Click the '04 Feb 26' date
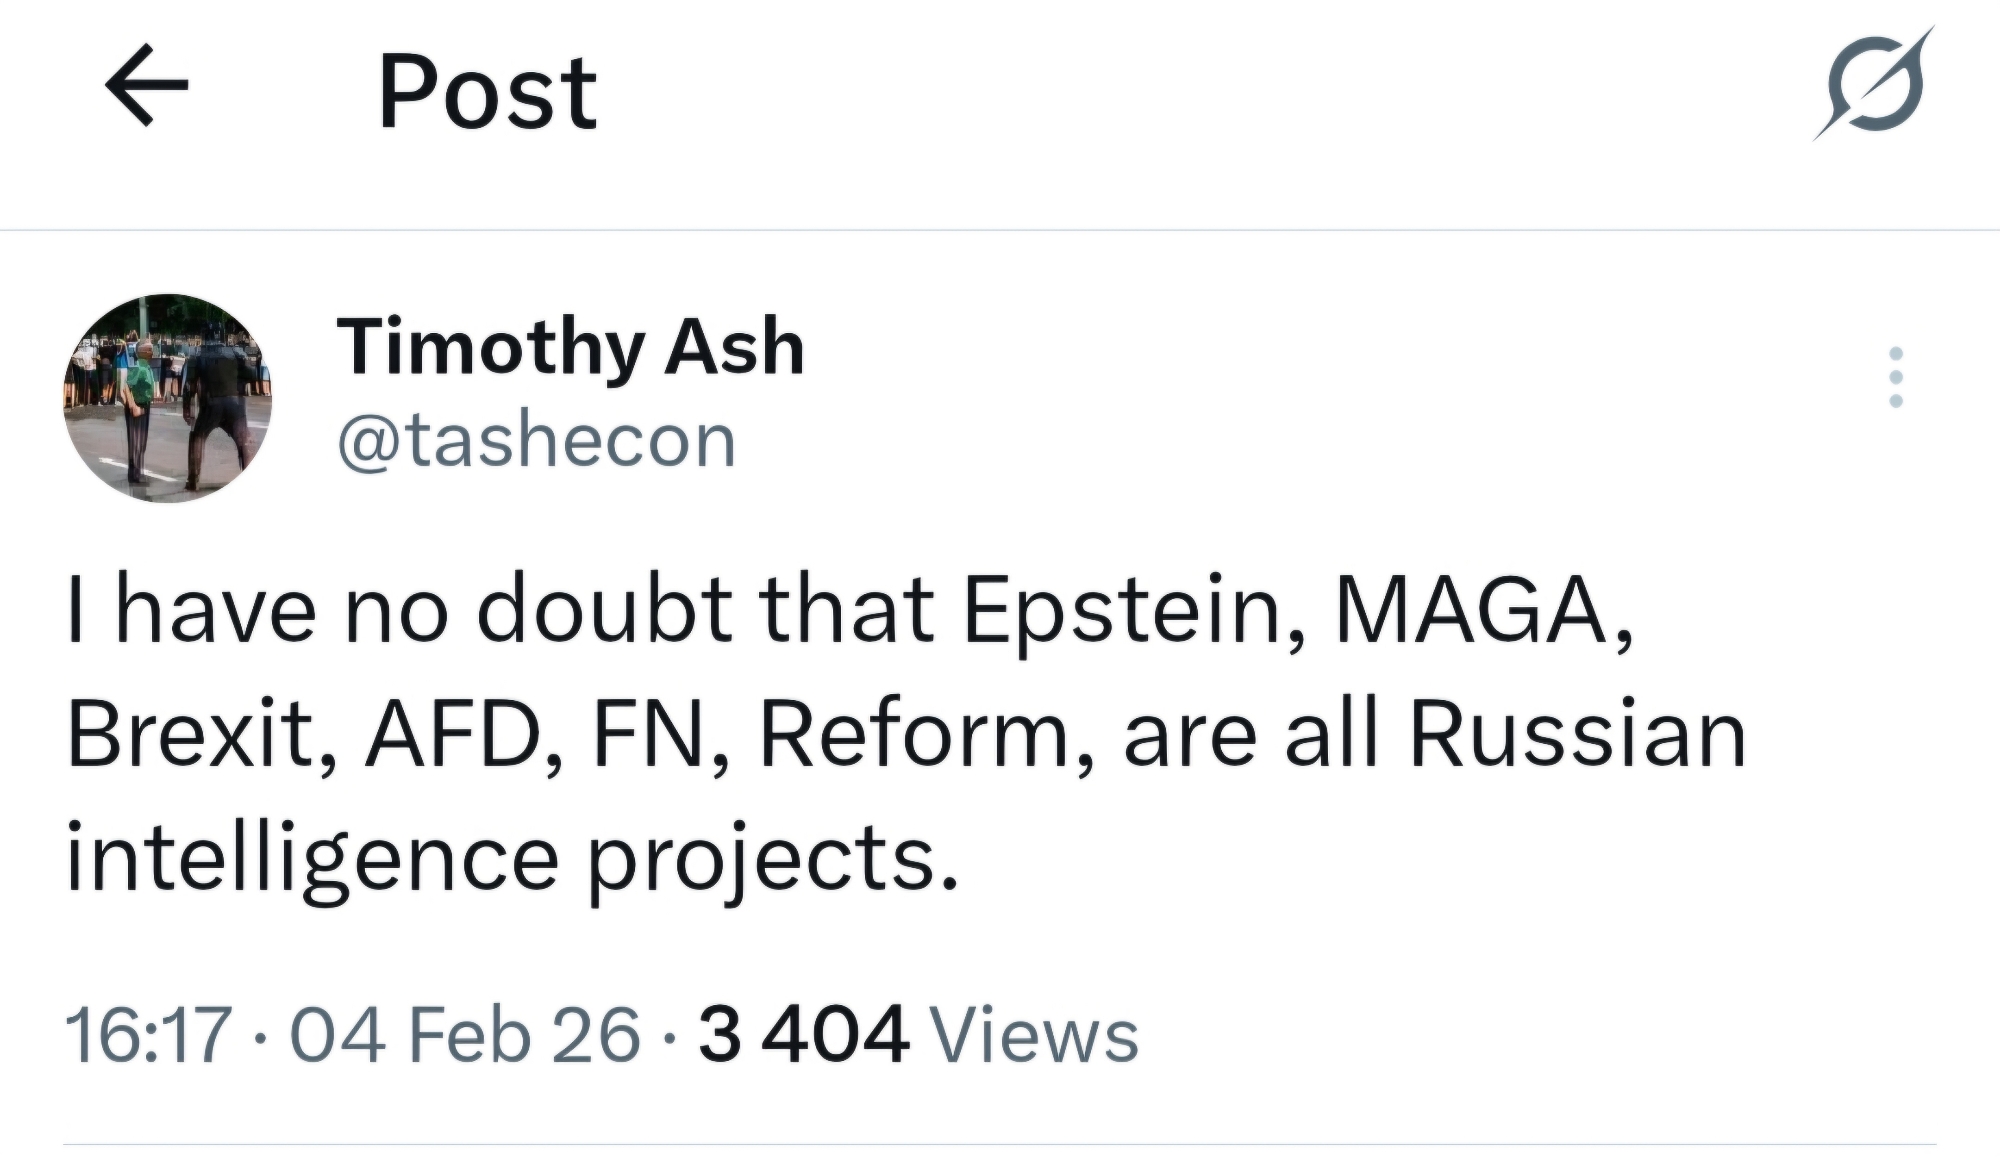 (465, 1035)
